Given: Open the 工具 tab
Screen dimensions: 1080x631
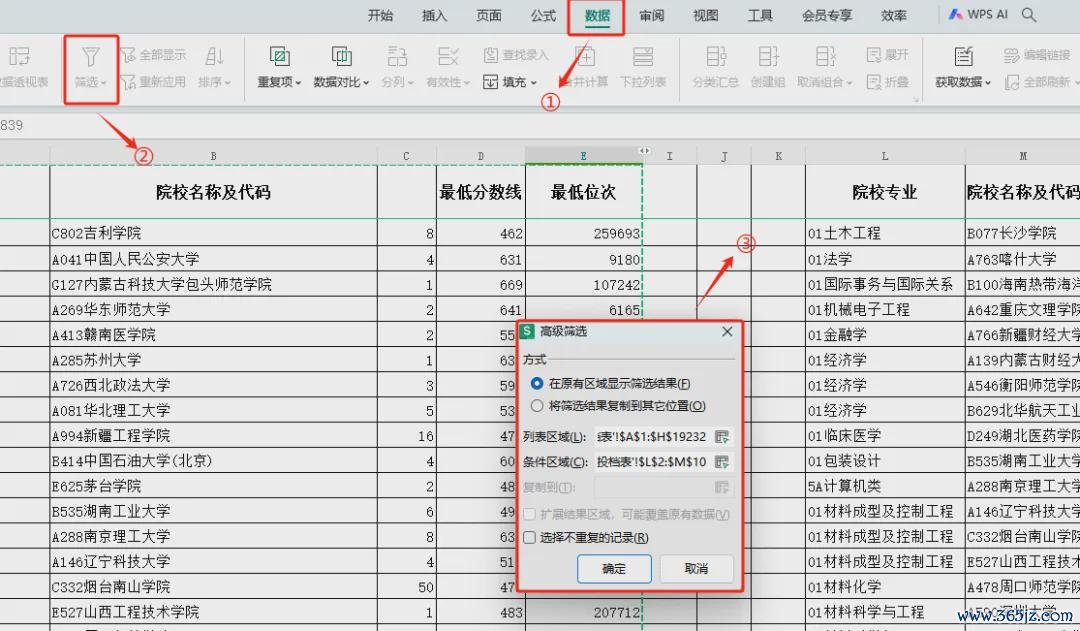Looking at the screenshot, I should point(760,15).
